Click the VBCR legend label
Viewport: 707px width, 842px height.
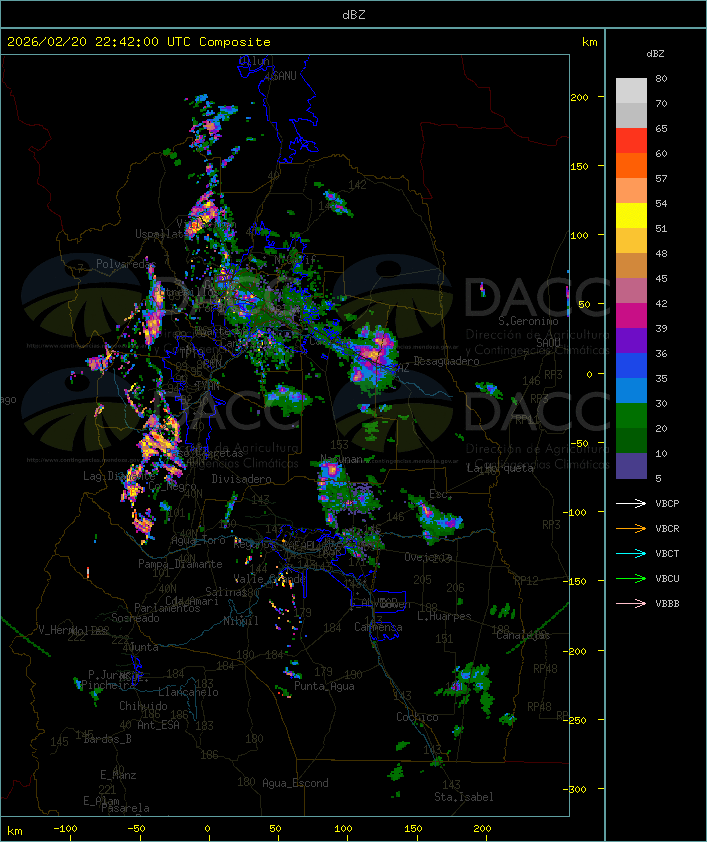pyautogui.click(x=667, y=528)
